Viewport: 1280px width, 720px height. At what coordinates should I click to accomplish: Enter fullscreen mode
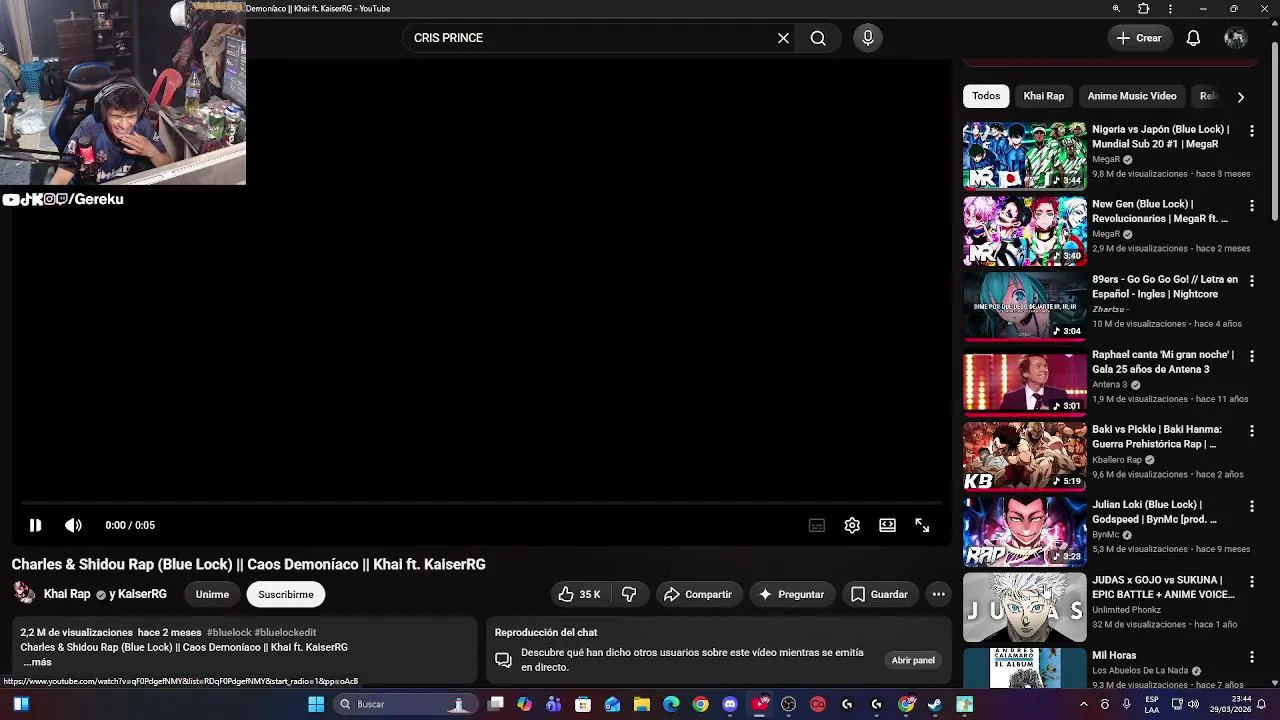point(922,525)
